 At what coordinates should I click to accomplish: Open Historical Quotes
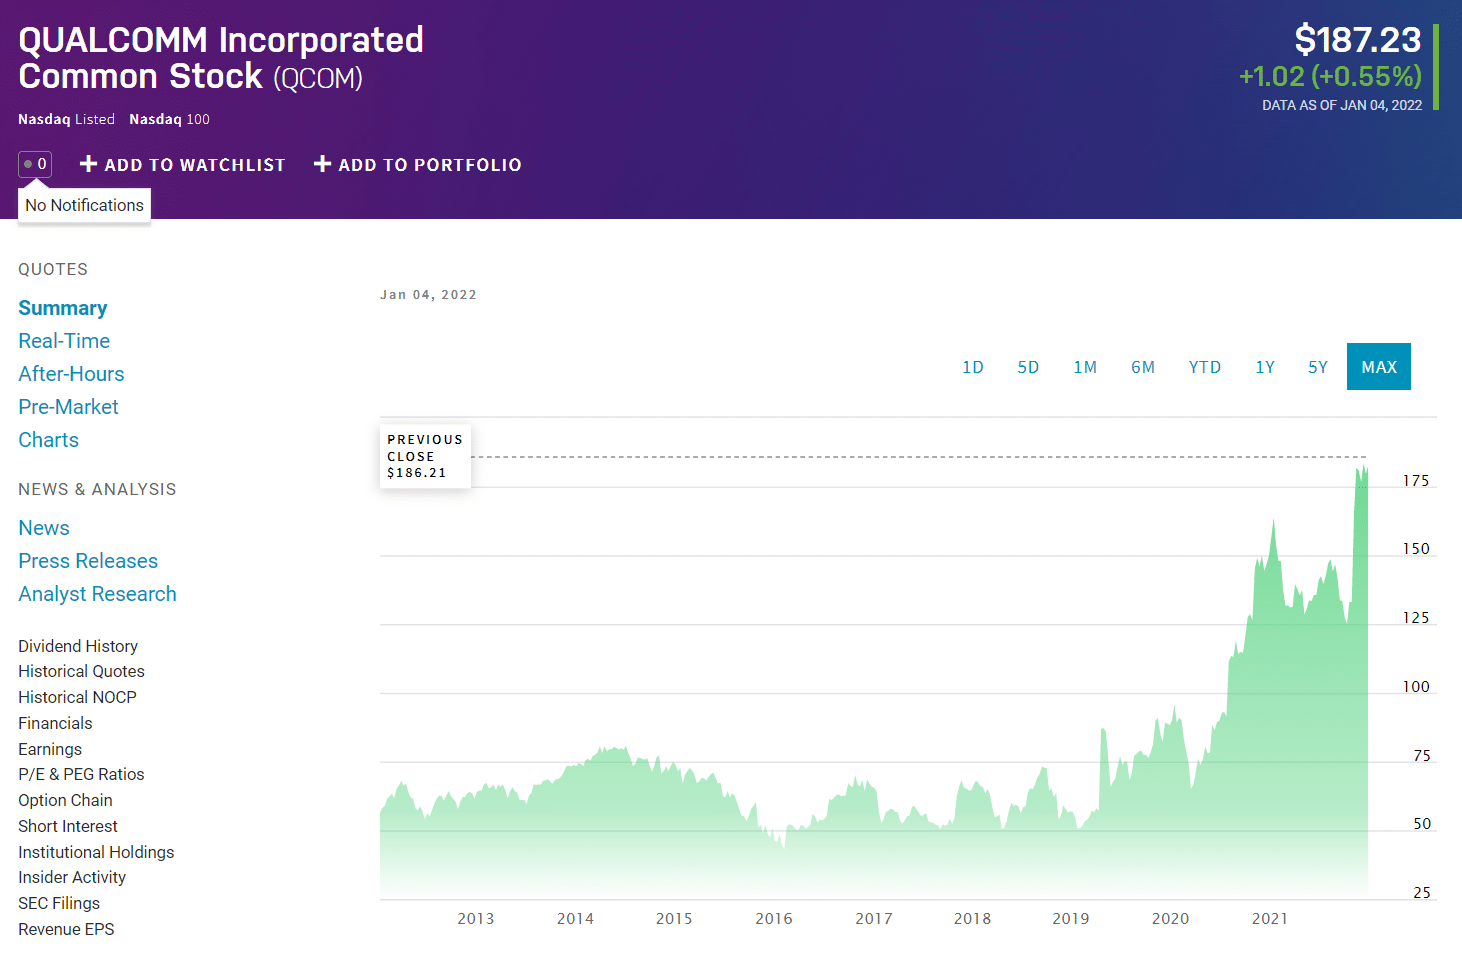tap(81, 671)
